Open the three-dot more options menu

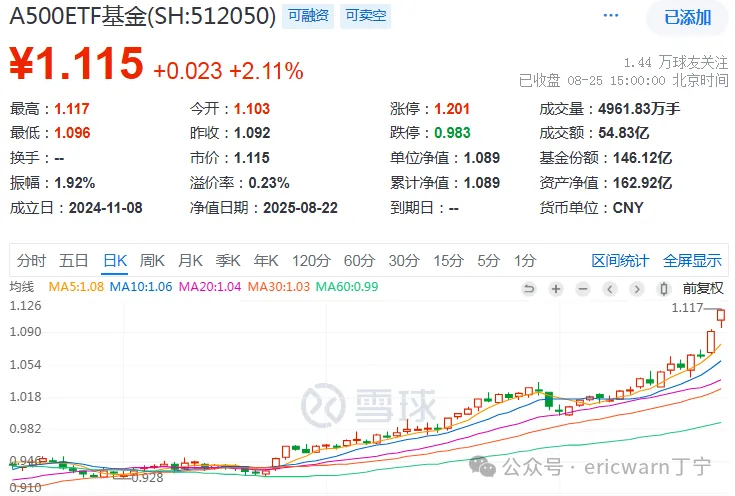pos(610,15)
